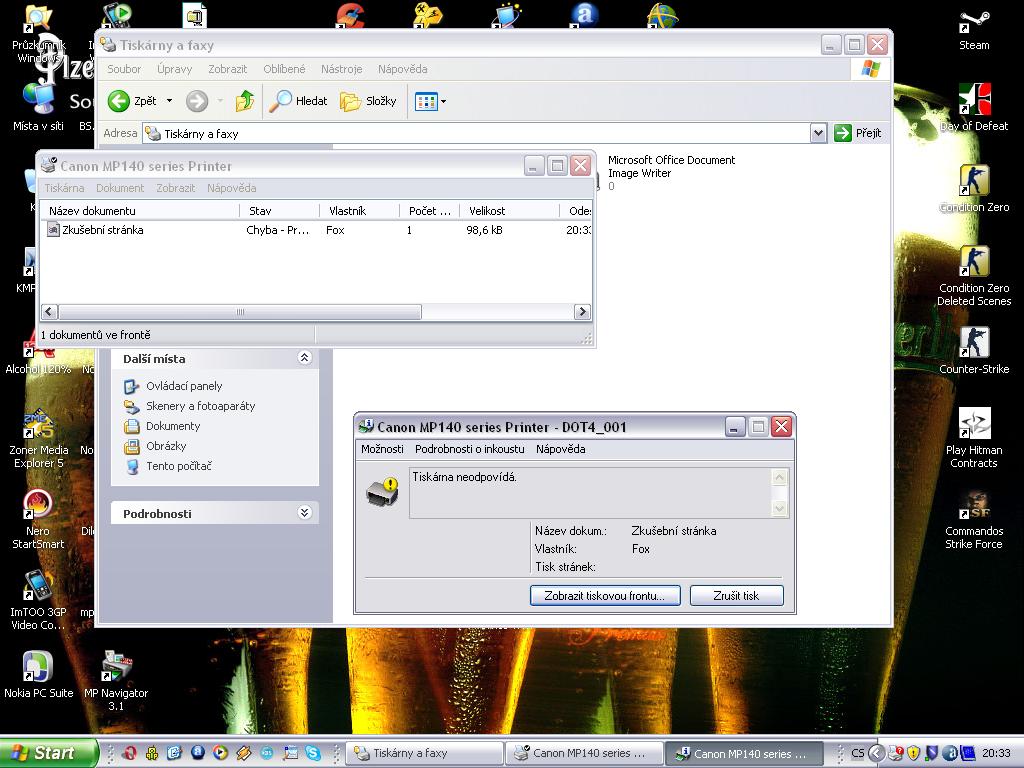Open ImTOO 3GP Video Converter icon
Viewport: 1024px width, 768px height.
38,600
